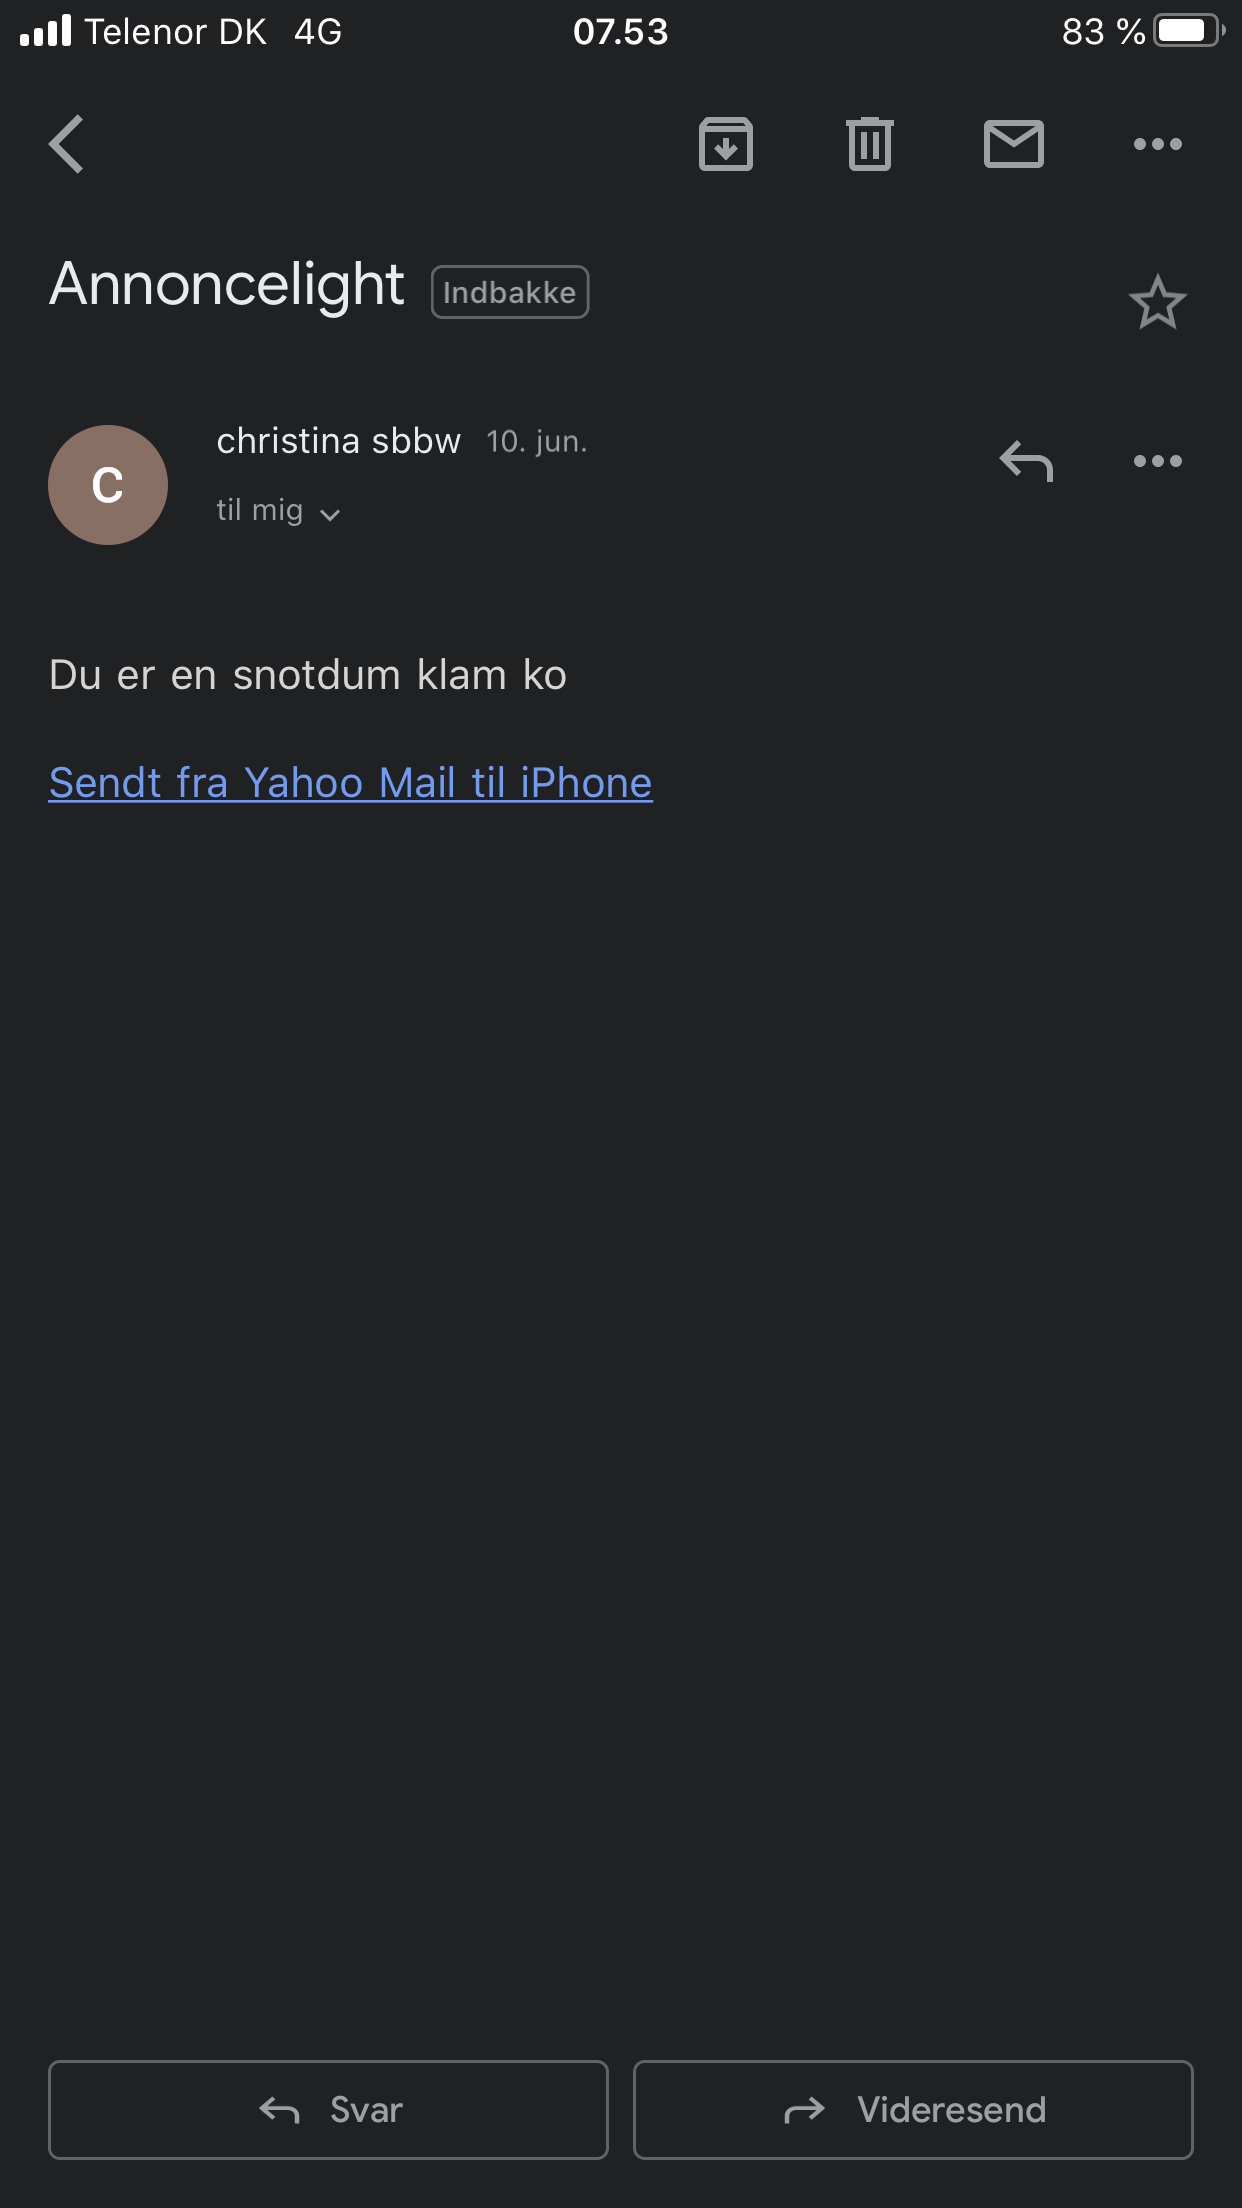Mark as unread with the envelope icon
This screenshot has height=2208, width=1242.
[x=1014, y=144]
